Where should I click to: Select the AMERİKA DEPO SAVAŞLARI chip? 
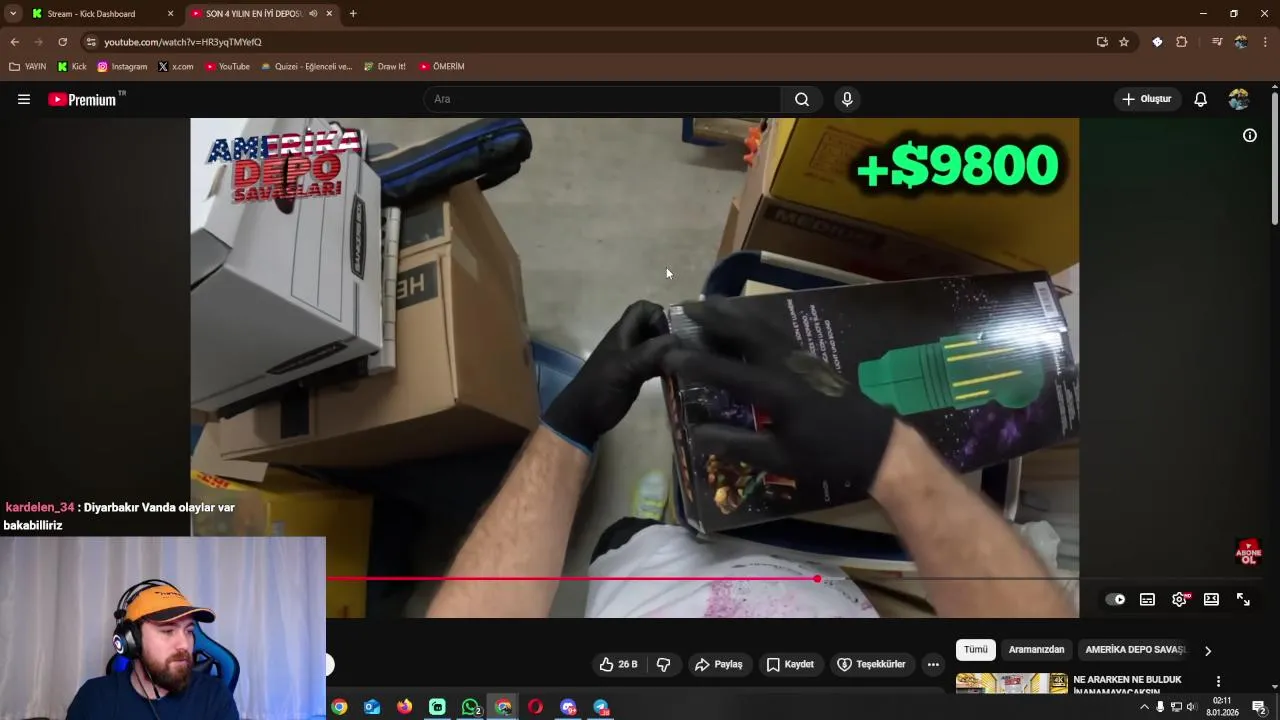[x=1135, y=650]
